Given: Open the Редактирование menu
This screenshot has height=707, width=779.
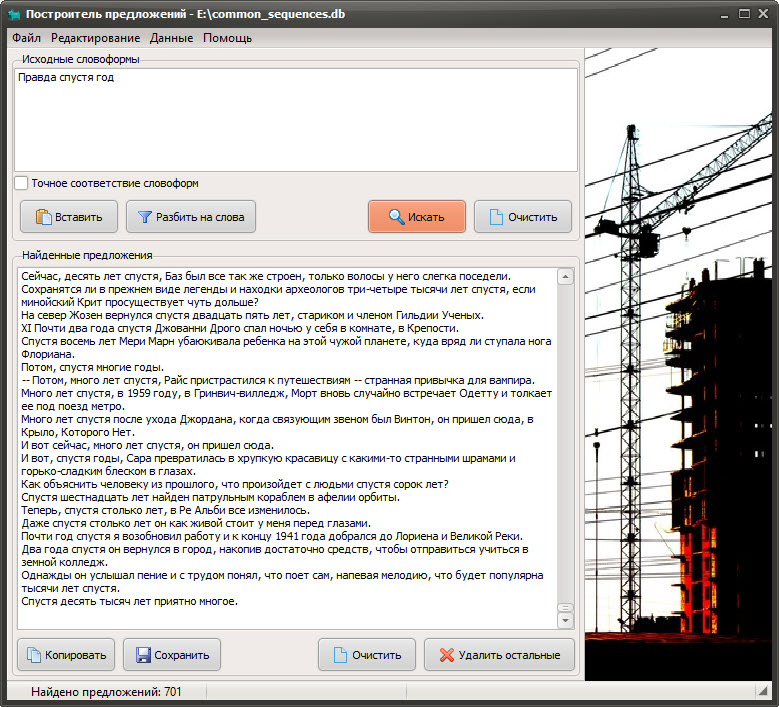Looking at the screenshot, I should pos(95,38).
